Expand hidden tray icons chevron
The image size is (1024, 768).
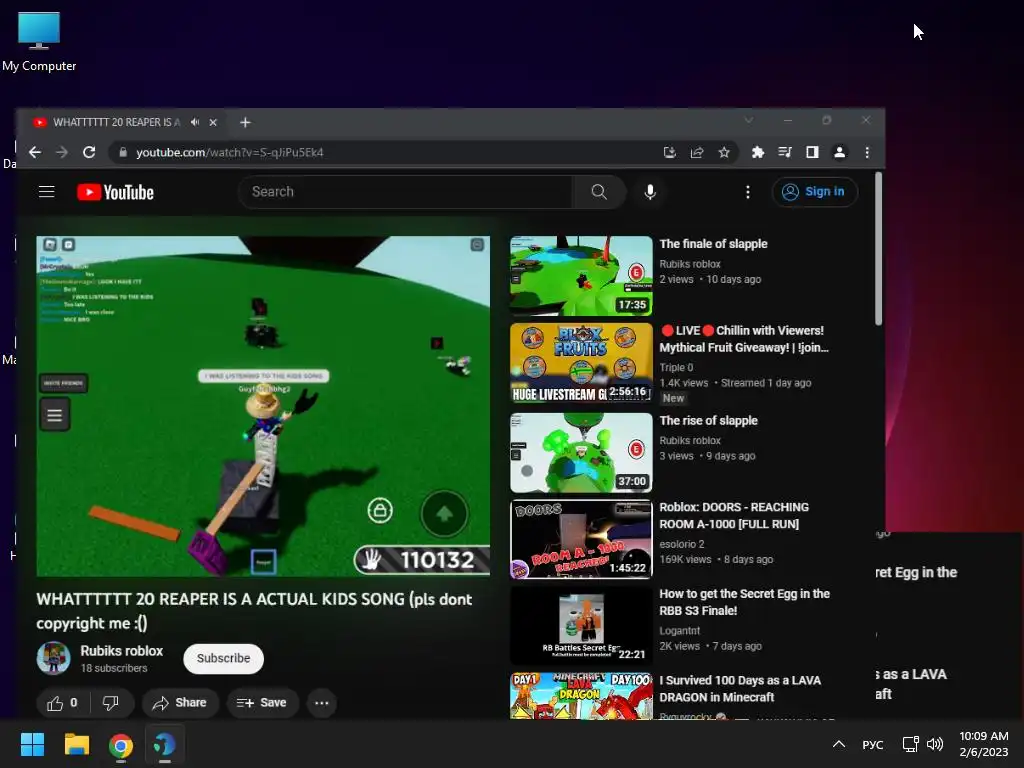point(839,744)
